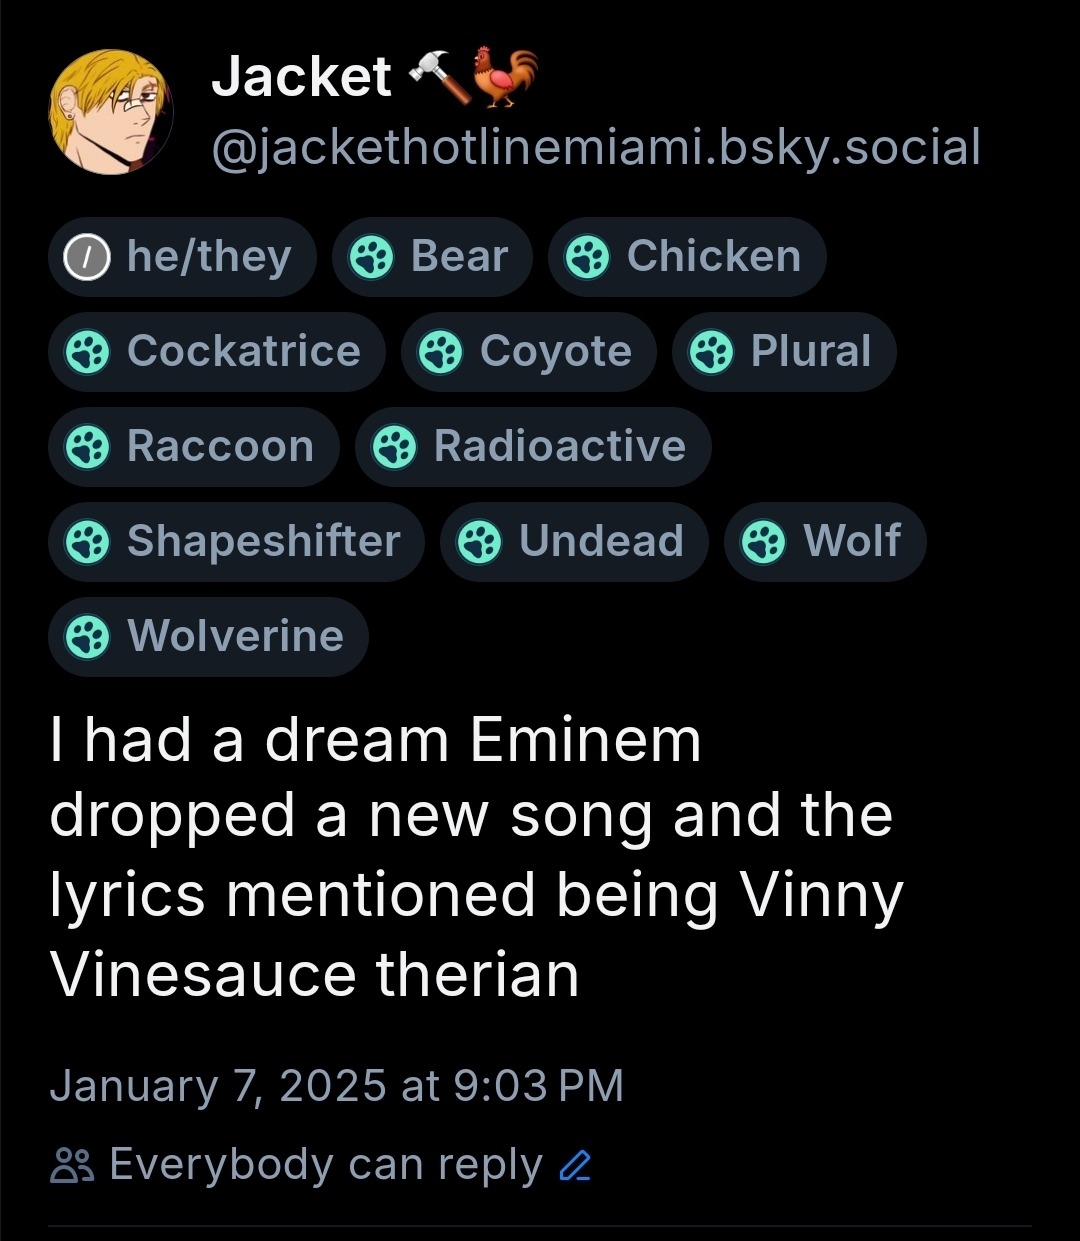This screenshot has width=1080, height=1241.
Task: Tap the paw icon on Wolf label
Action: pos(764,542)
